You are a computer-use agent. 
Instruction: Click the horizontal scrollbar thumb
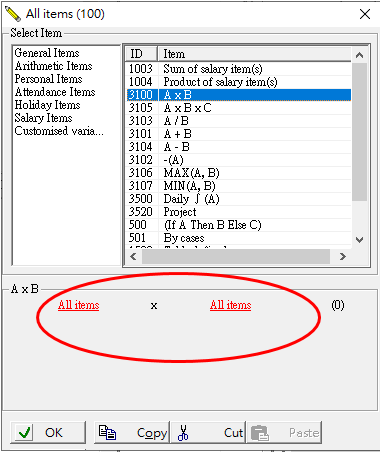click(x=236, y=256)
